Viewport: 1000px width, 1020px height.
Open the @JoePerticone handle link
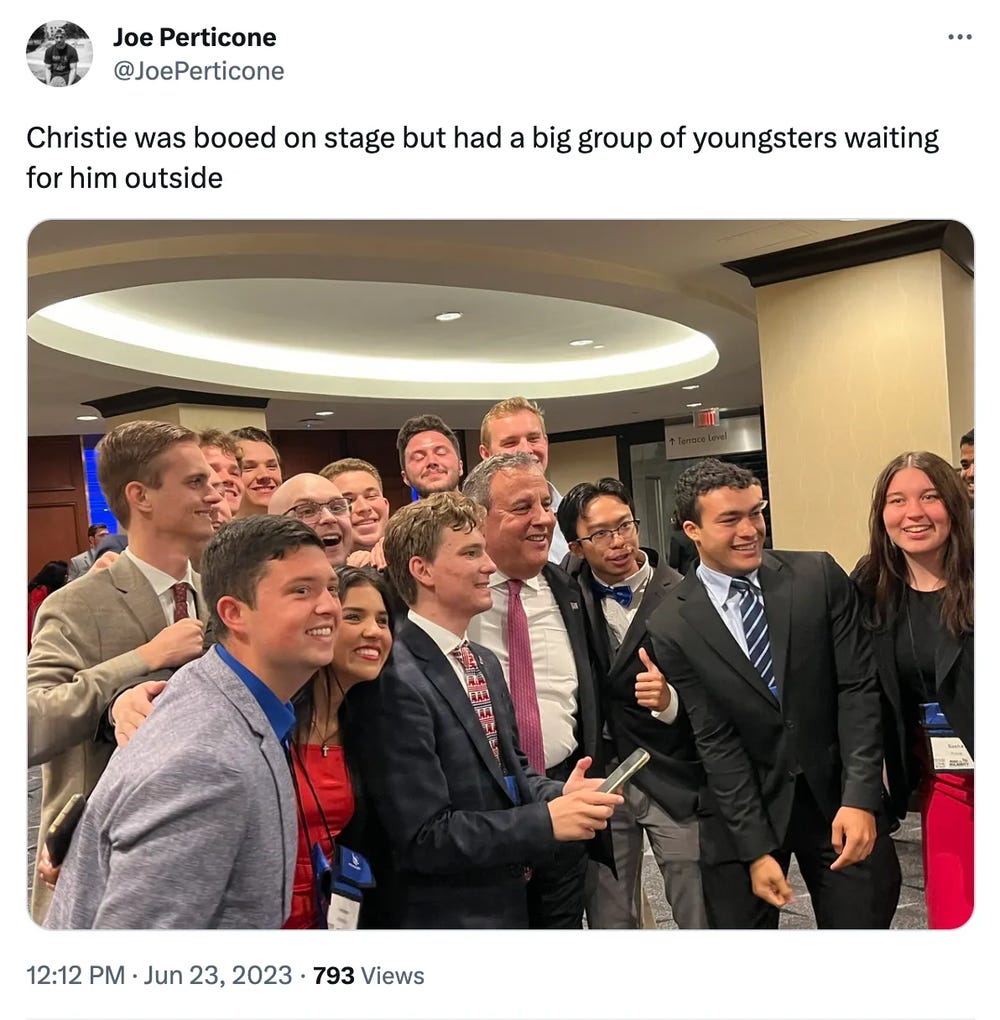click(198, 71)
